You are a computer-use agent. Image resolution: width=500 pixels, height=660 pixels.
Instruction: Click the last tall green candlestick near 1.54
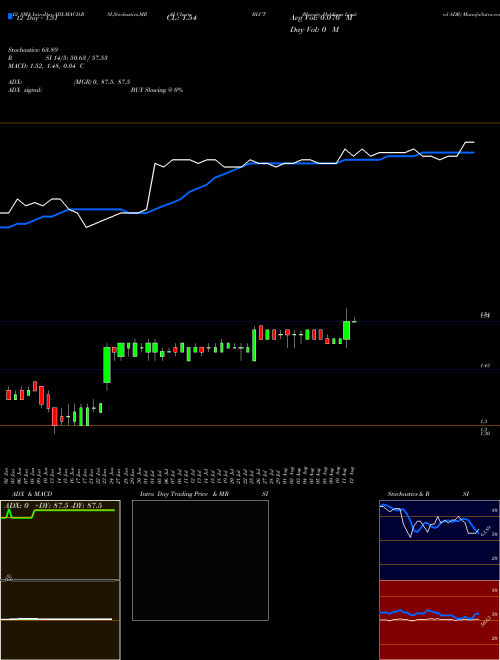346,330
